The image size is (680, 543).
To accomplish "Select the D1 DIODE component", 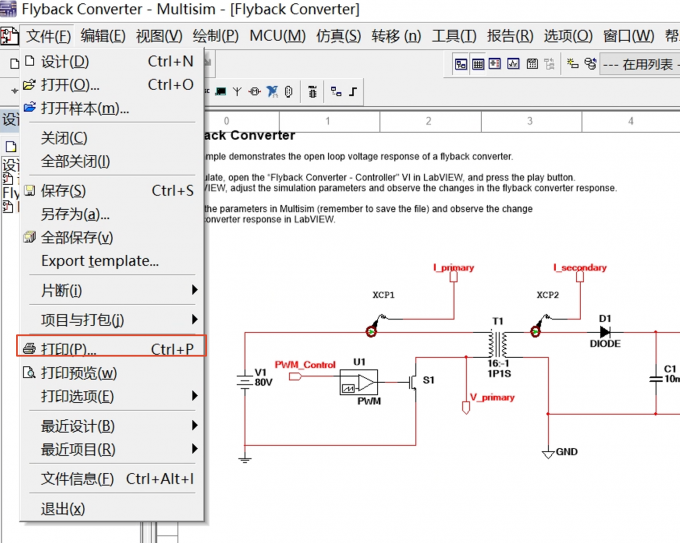I will [605, 332].
